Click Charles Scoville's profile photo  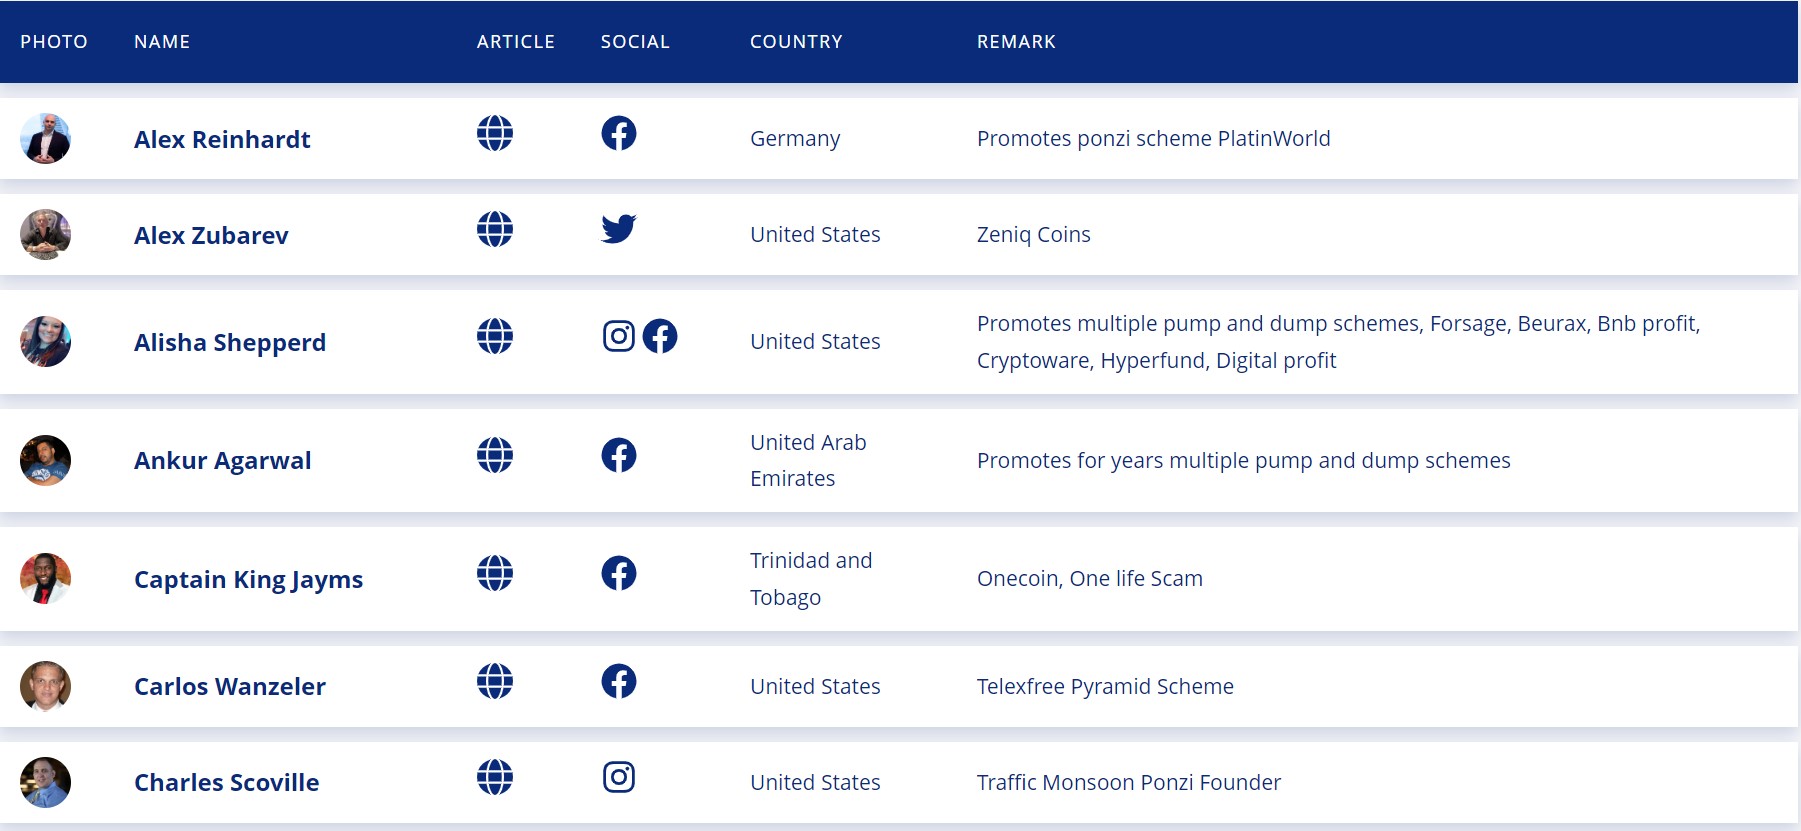(x=45, y=782)
